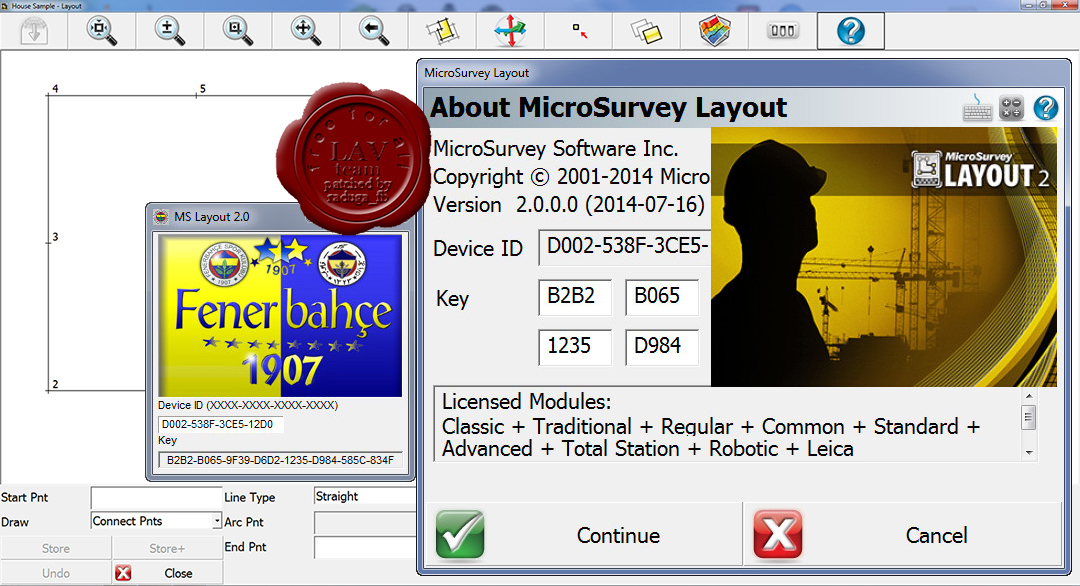Click the About dialog blue help icon

click(x=1045, y=108)
